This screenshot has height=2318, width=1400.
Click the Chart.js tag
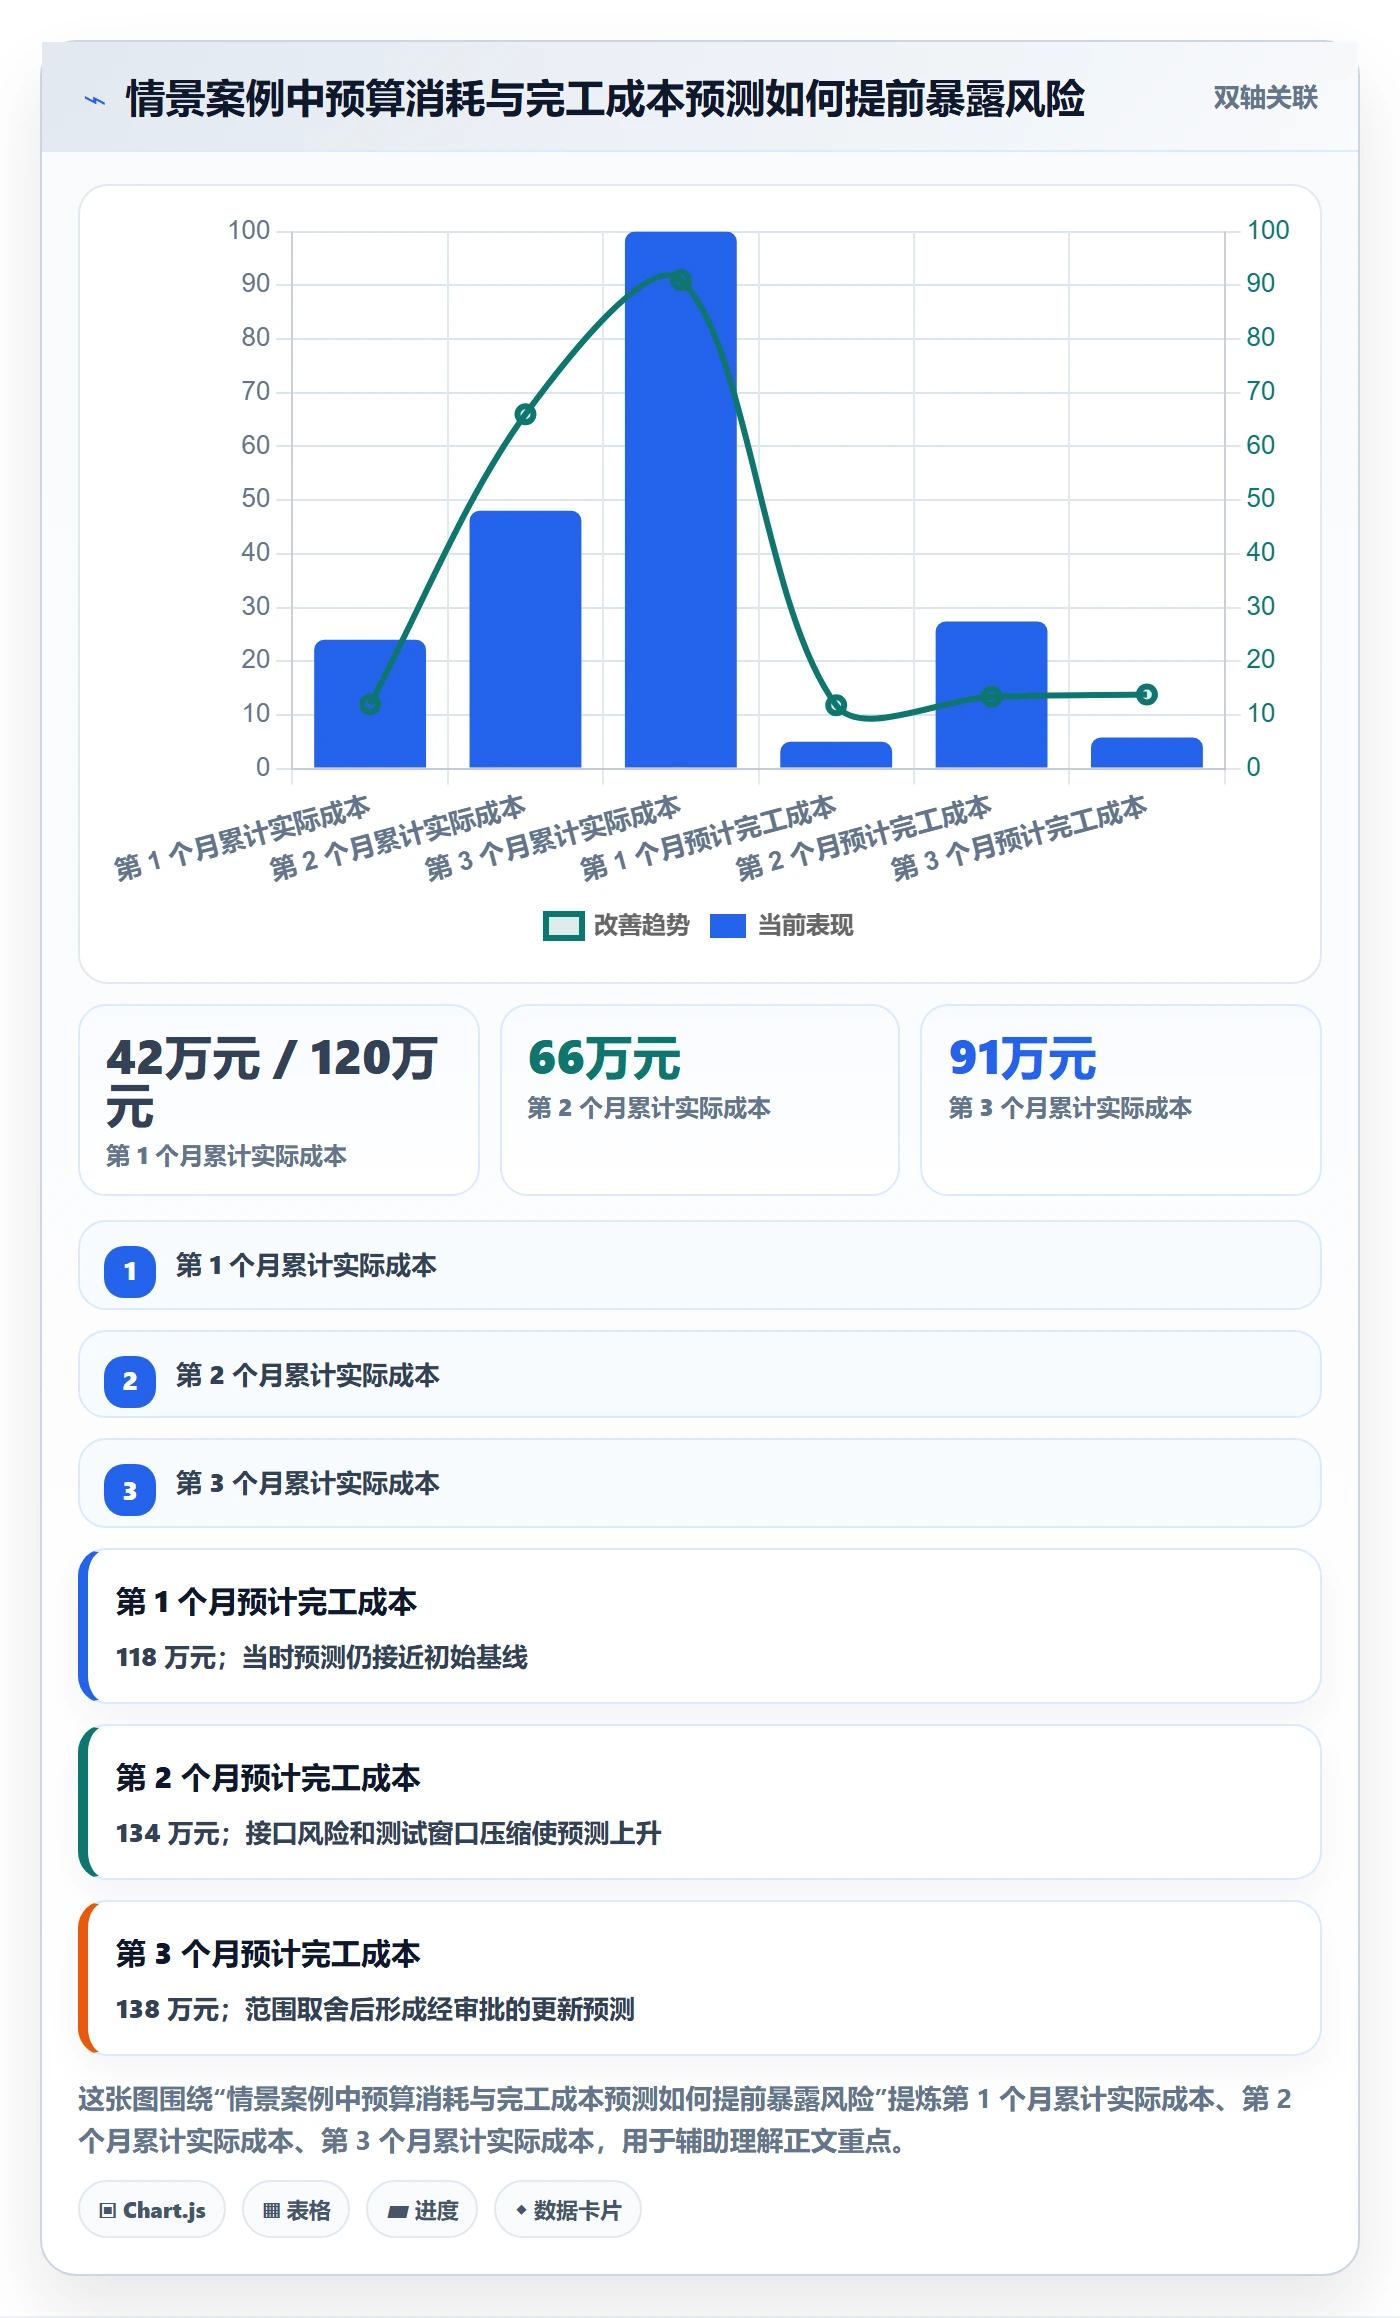[x=152, y=2210]
